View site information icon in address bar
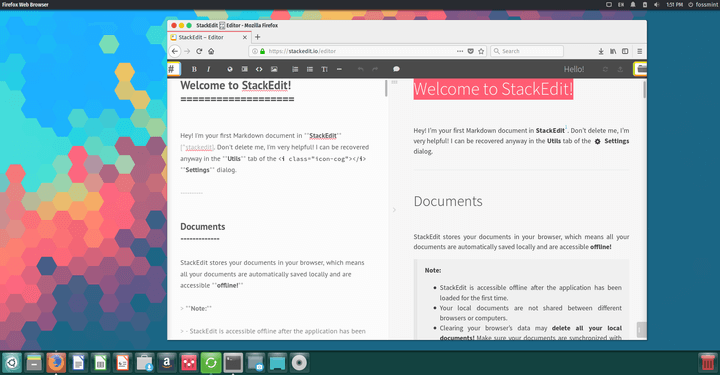This screenshot has width=720, height=375. [255, 51]
